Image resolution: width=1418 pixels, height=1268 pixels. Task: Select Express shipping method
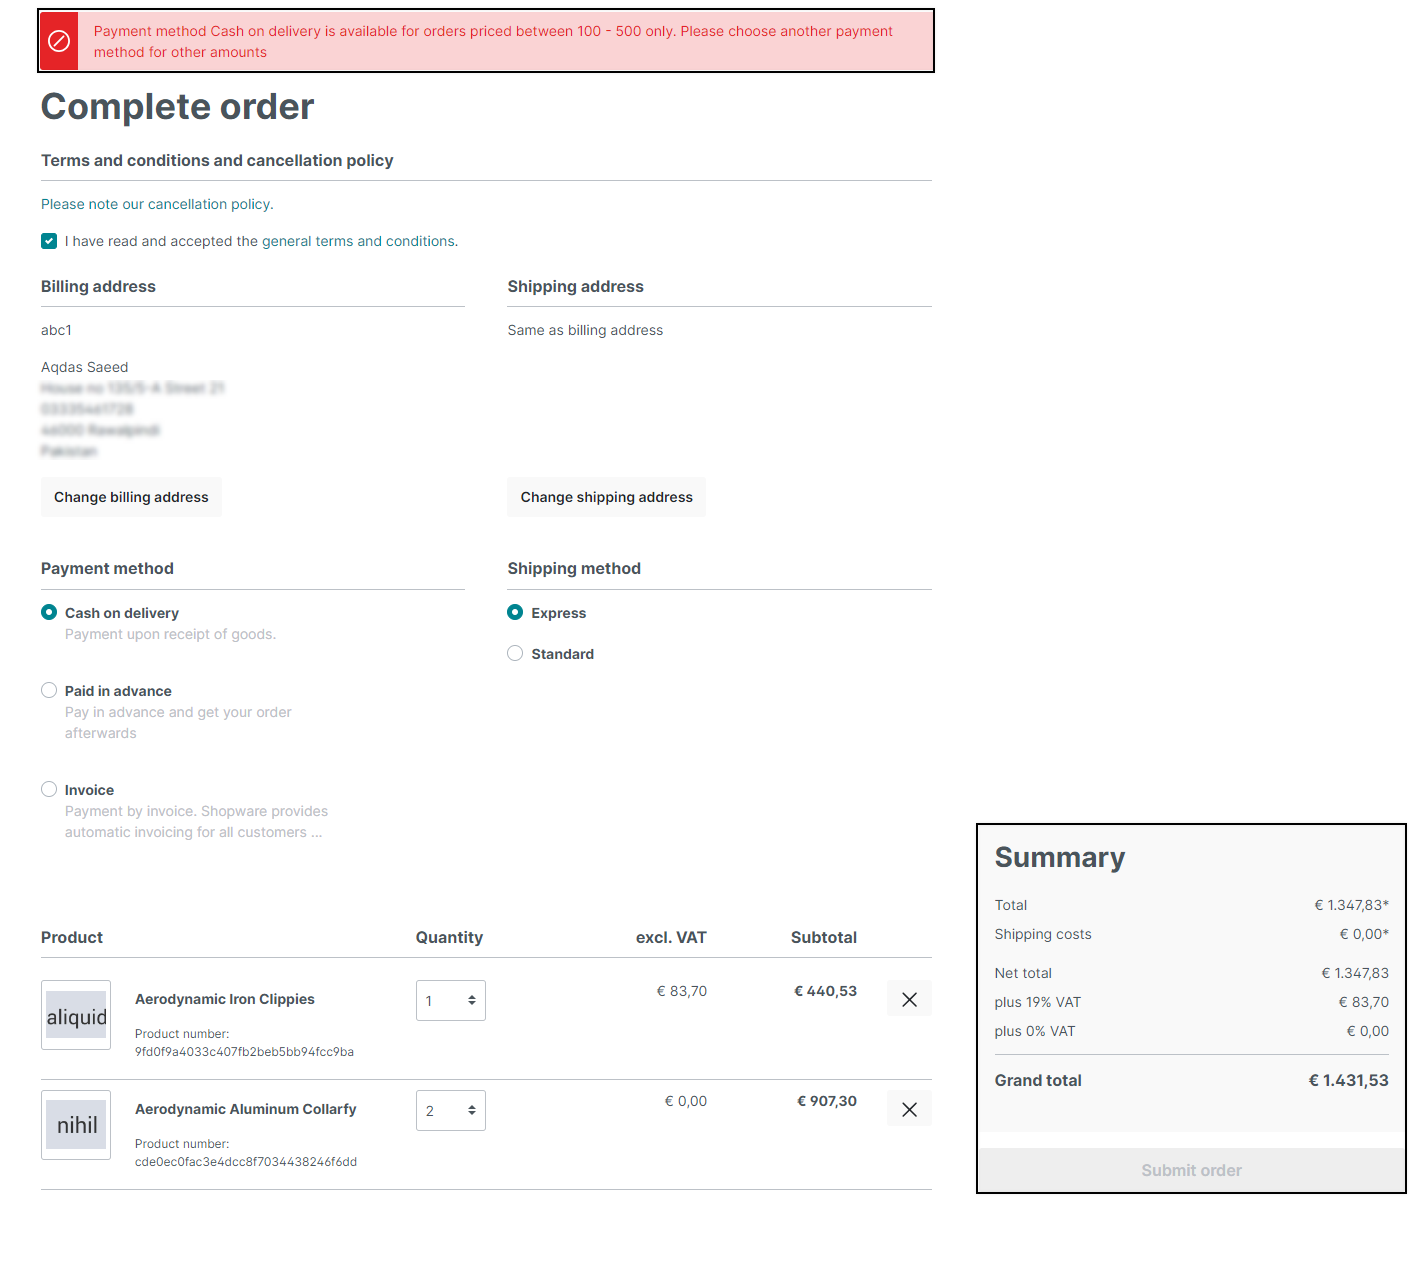(515, 612)
